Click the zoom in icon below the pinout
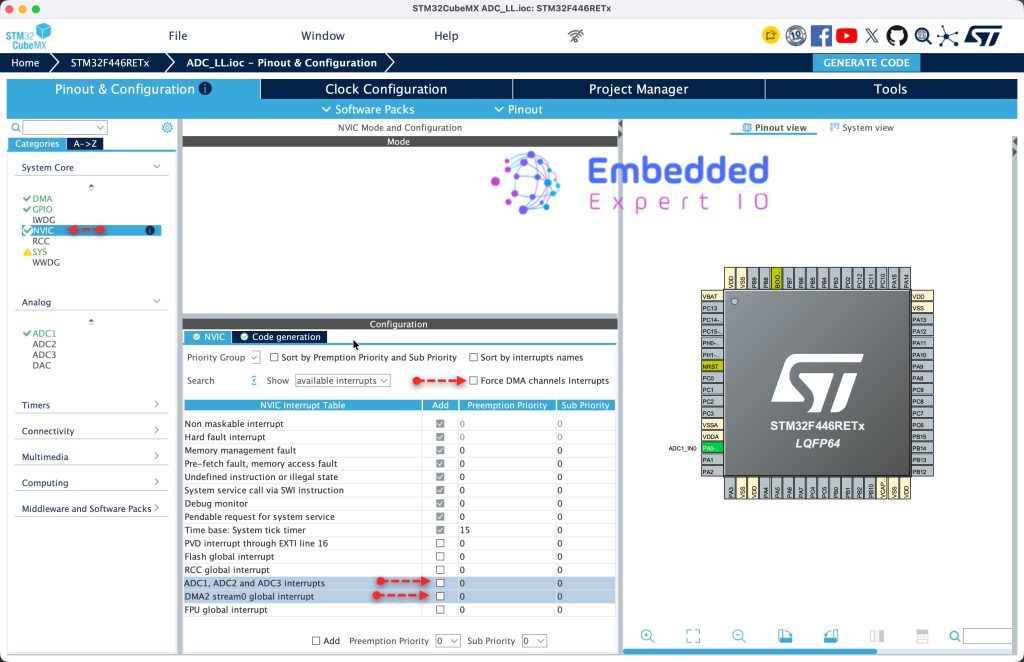Viewport: 1024px width, 662px height. click(x=647, y=636)
